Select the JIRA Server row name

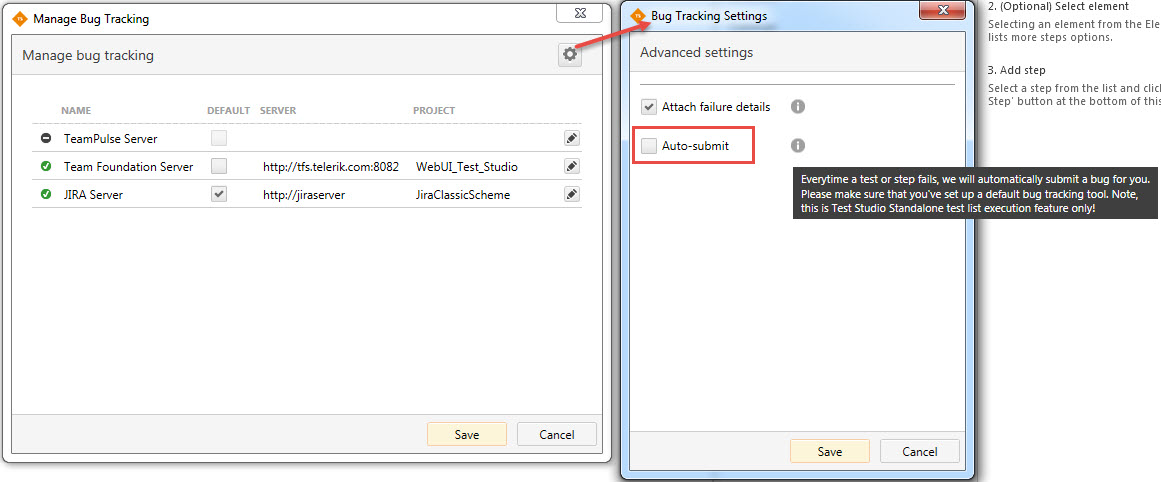93,195
